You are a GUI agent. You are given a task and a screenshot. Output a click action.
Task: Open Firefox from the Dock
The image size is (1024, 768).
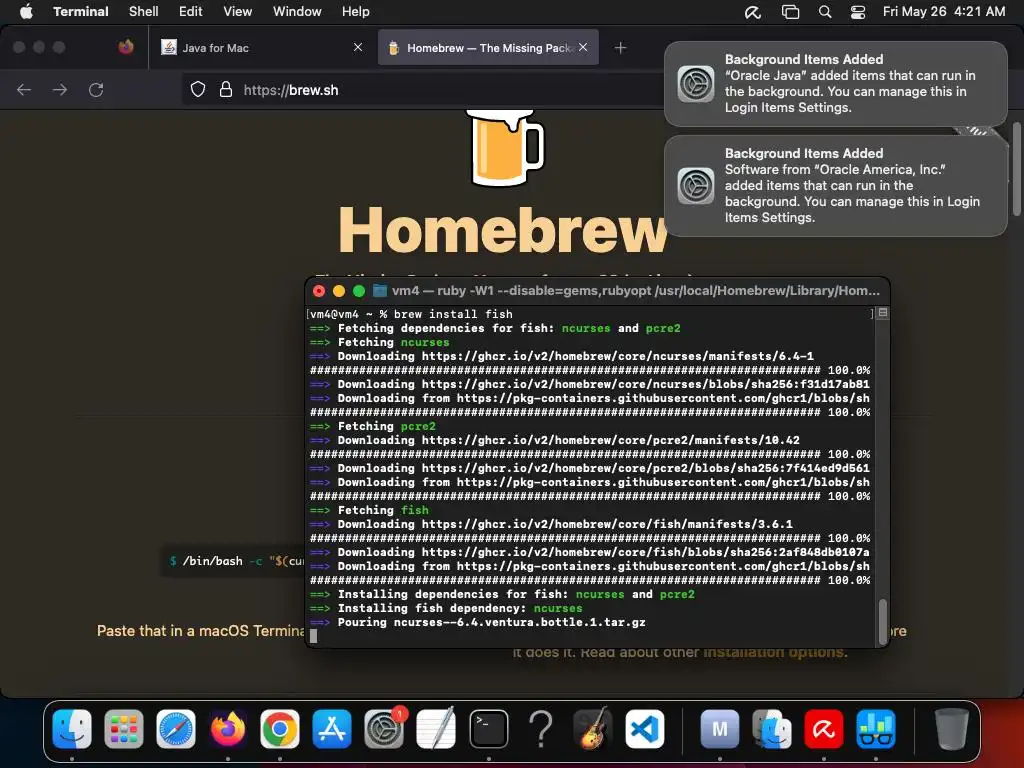click(228, 729)
